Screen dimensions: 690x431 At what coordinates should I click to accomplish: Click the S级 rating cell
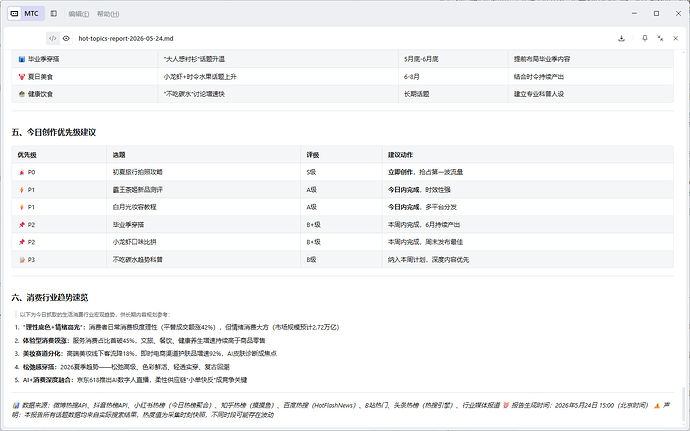click(341, 172)
